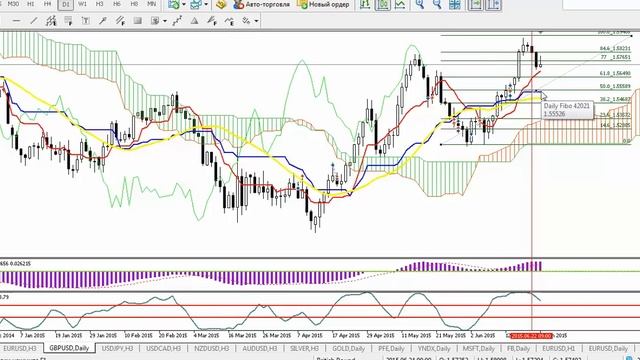Toggle chart shift from right border
640x360 pixels.
493,4
